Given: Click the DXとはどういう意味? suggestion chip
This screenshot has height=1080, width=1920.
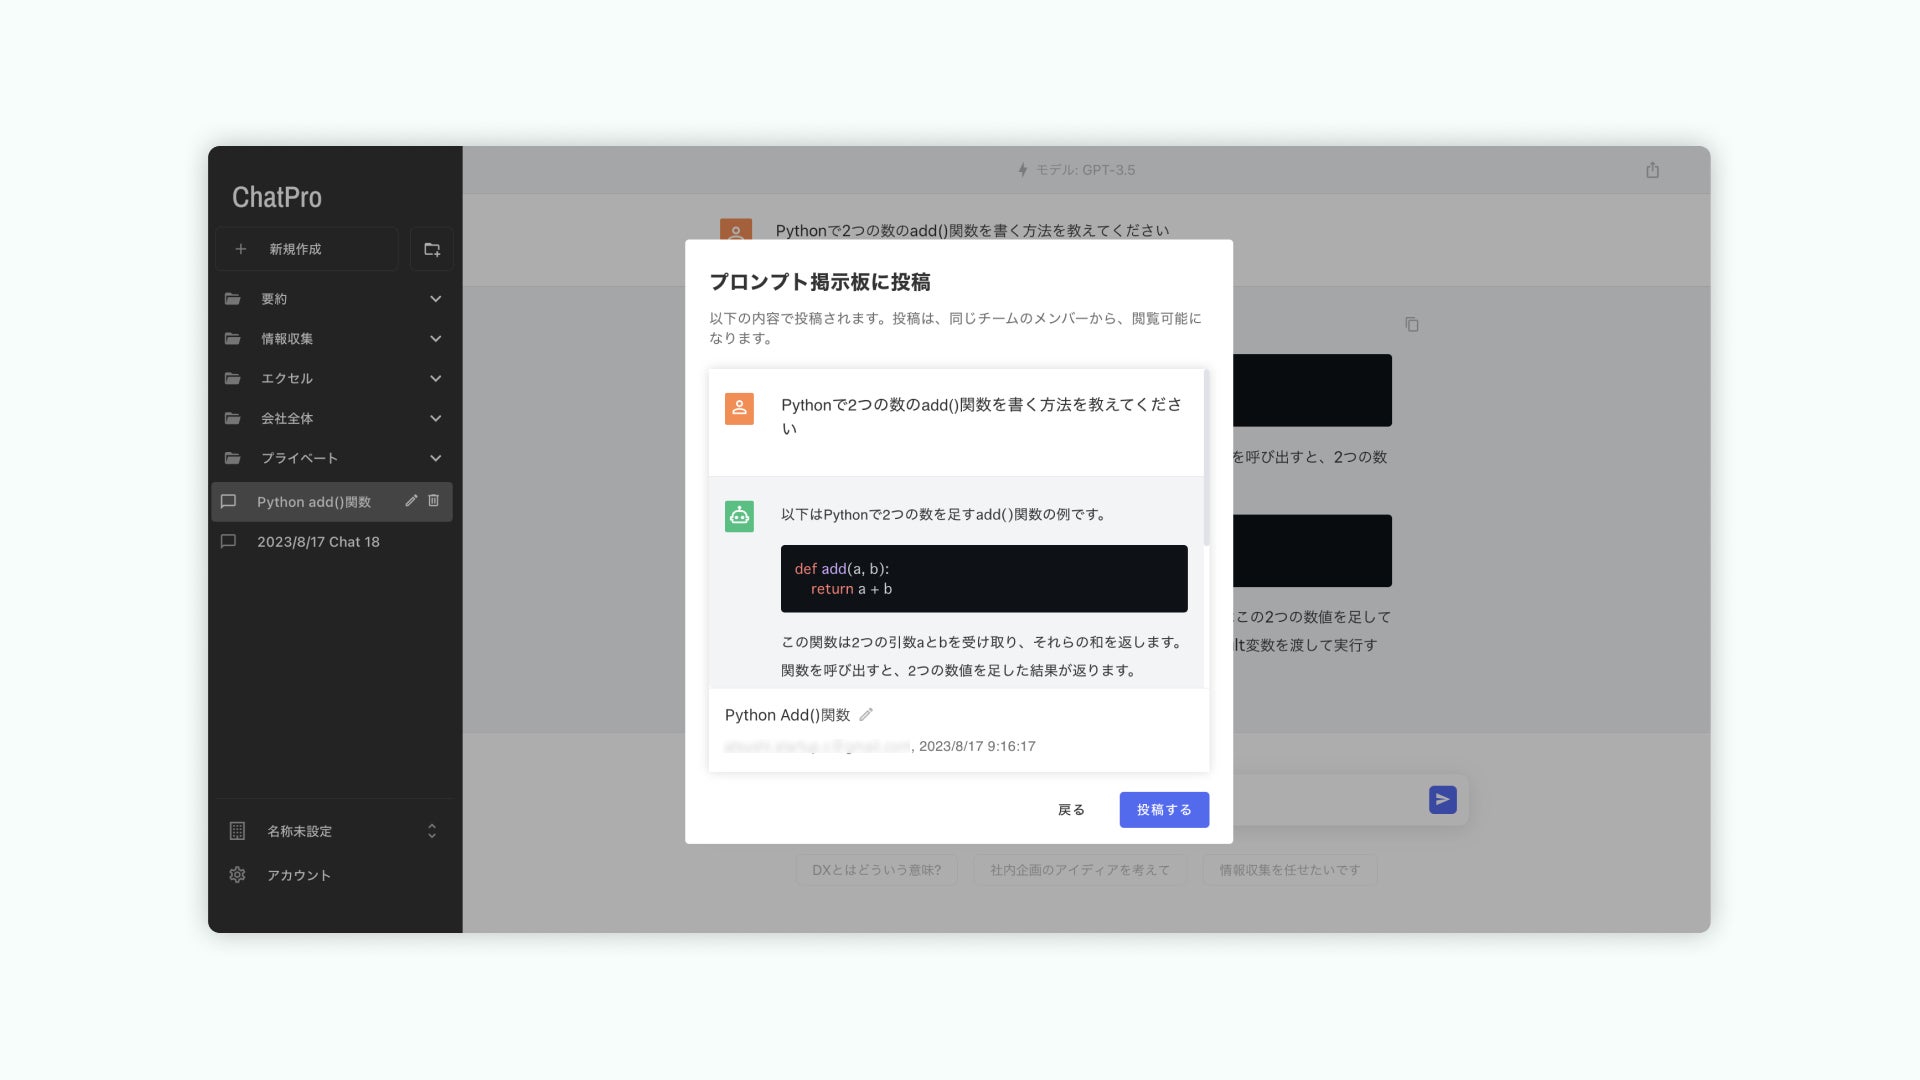Looking at the screenshot, I should click(876, 870).
